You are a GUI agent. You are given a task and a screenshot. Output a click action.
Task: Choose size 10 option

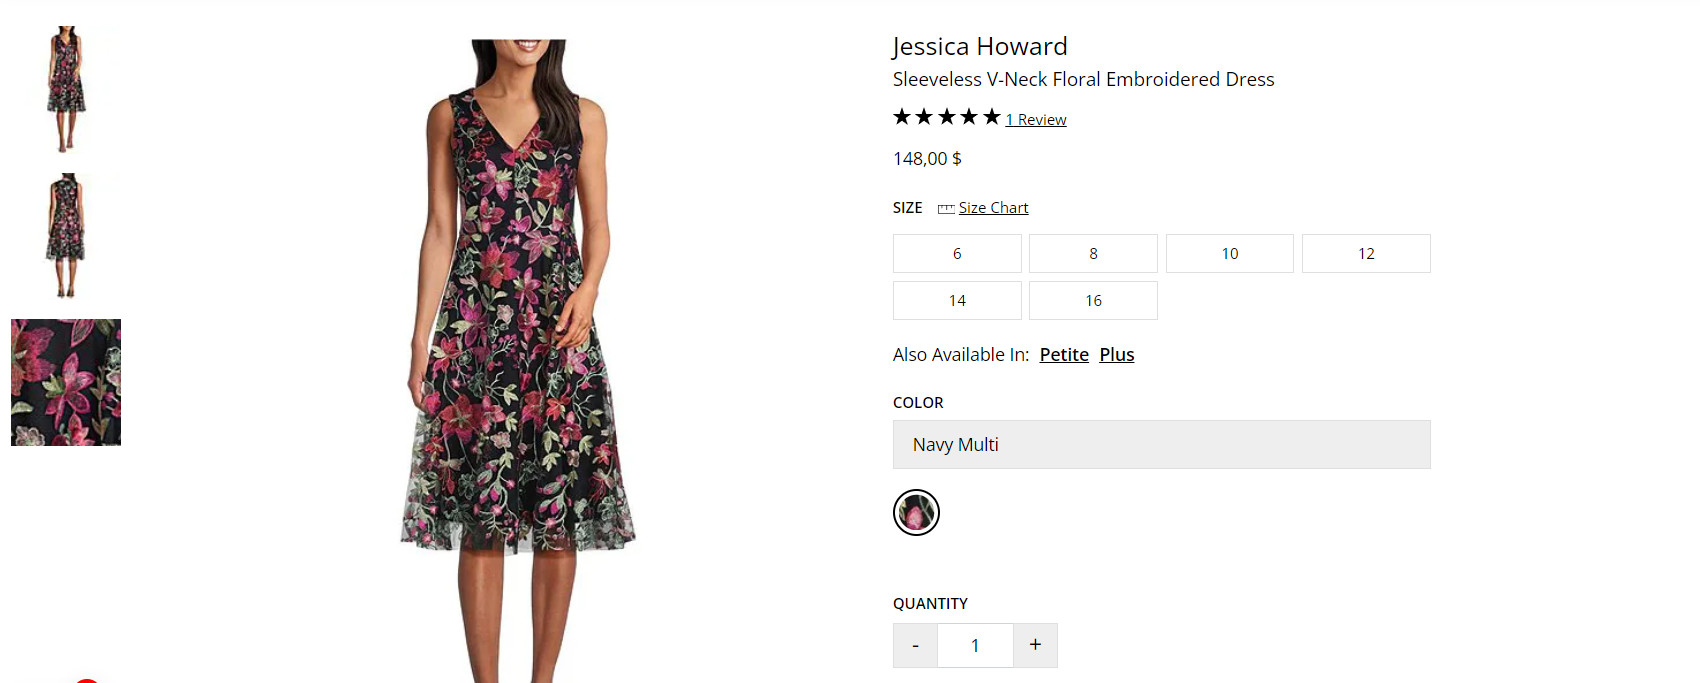click(1229, 254)
